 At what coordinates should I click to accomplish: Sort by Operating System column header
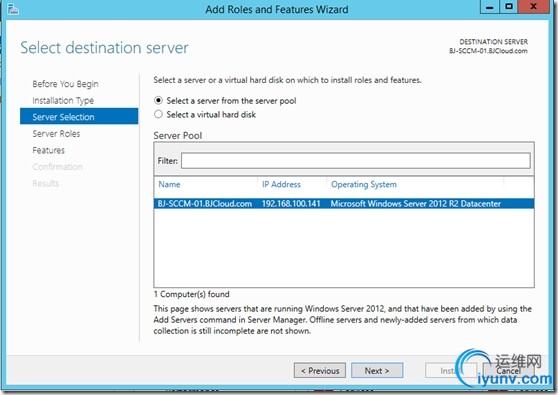tap(364, 184)
